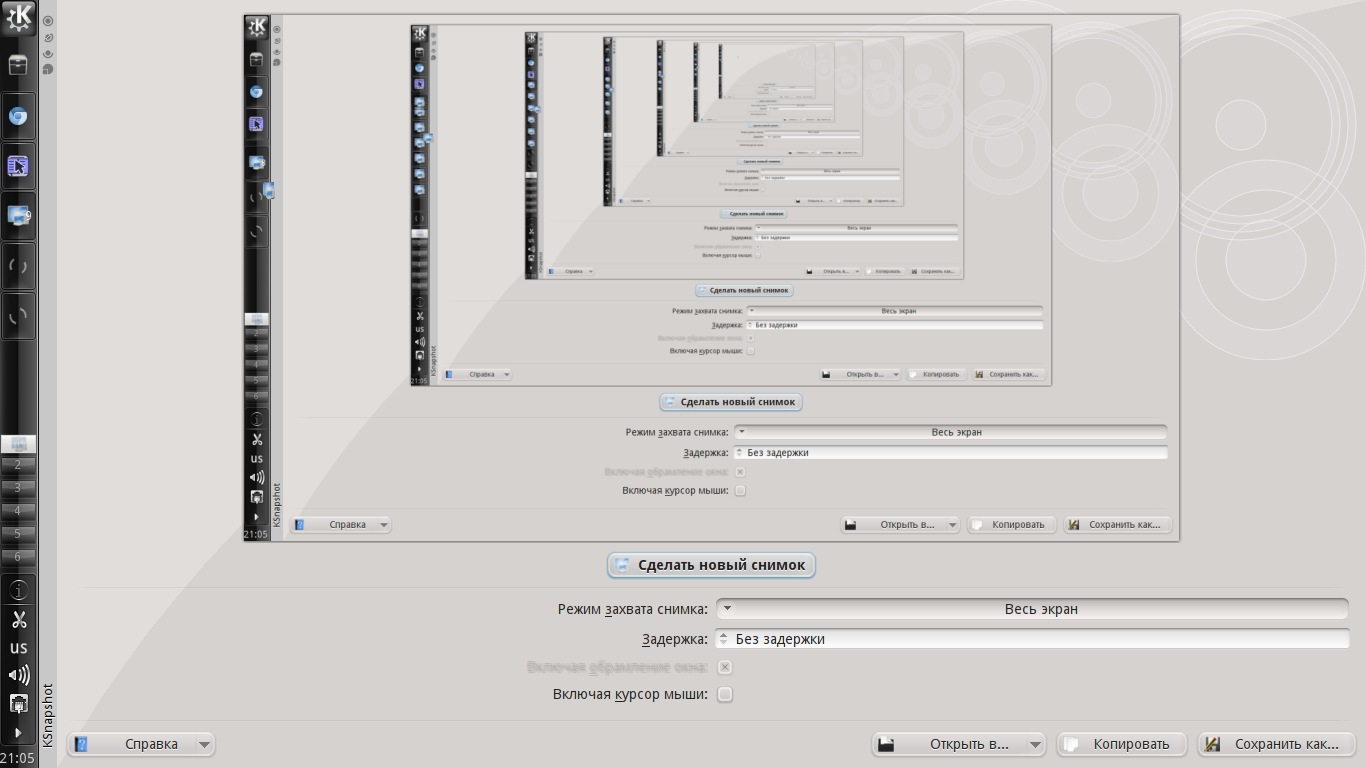Expand the 'Режим захвата снимка' combo box
This screenshot has height=768, width=1366.
(1032, 609)
